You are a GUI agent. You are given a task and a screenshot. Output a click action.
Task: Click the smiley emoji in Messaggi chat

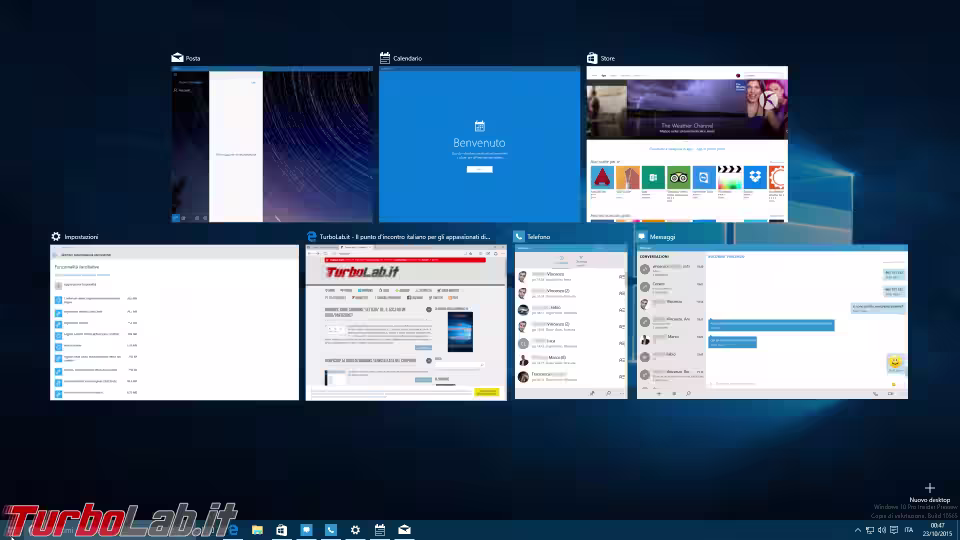click(895, 362)
